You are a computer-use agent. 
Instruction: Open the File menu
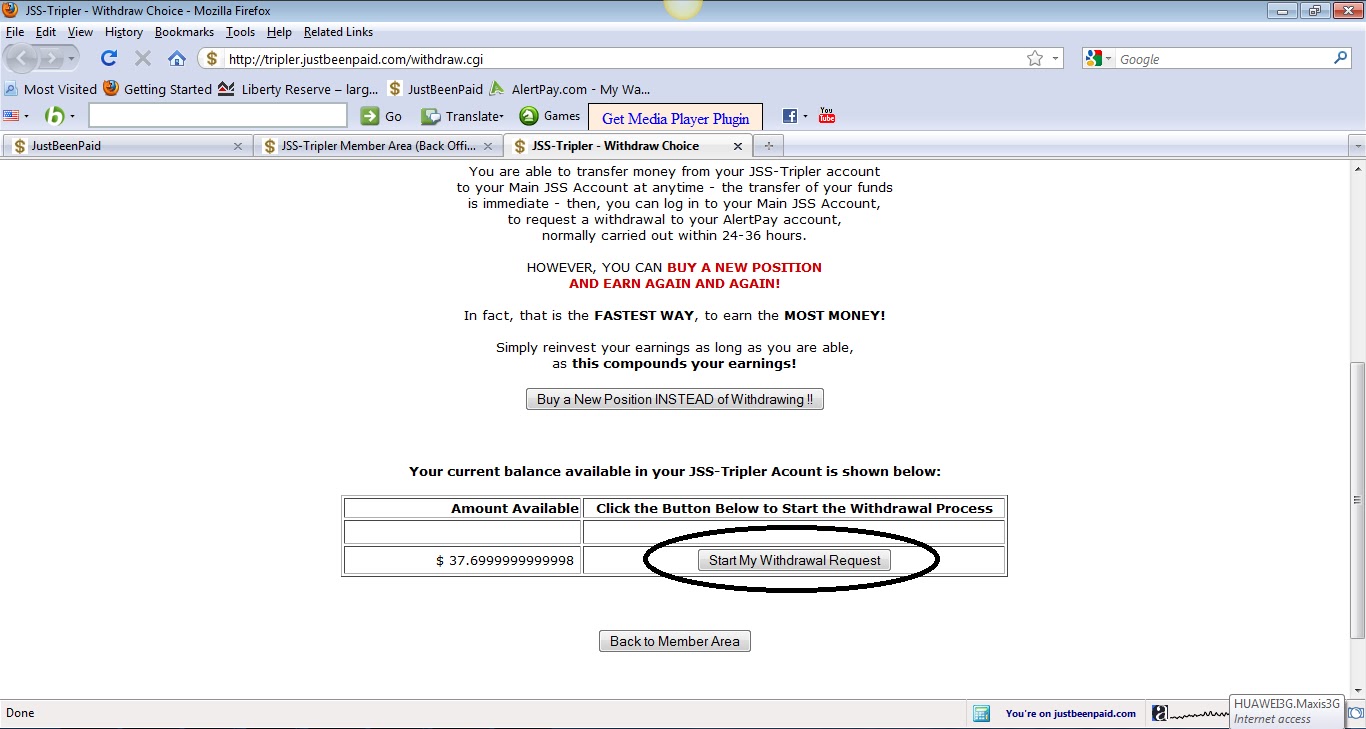[x=14, y=32]
